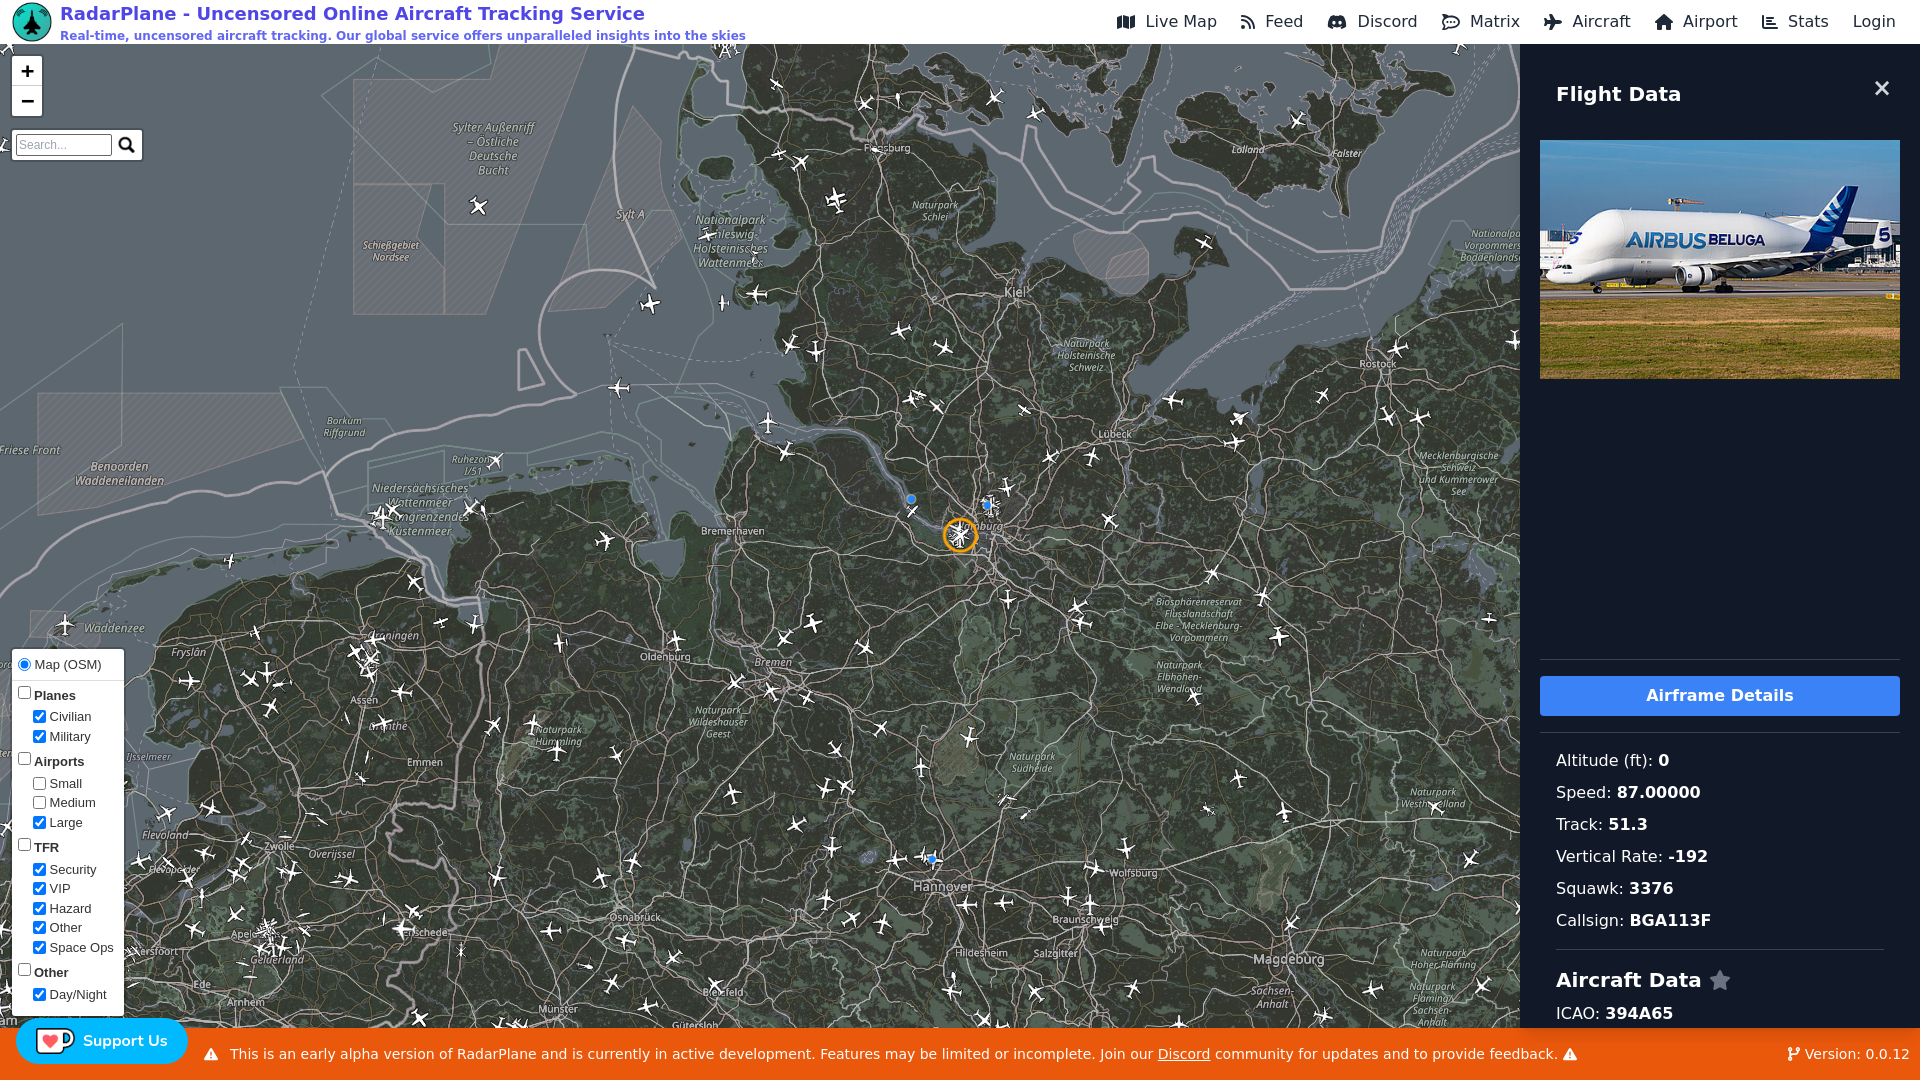This screenshot has height=1080, width=1920.
Task: Click the search magnifier icon
Action: pos(126,145)
